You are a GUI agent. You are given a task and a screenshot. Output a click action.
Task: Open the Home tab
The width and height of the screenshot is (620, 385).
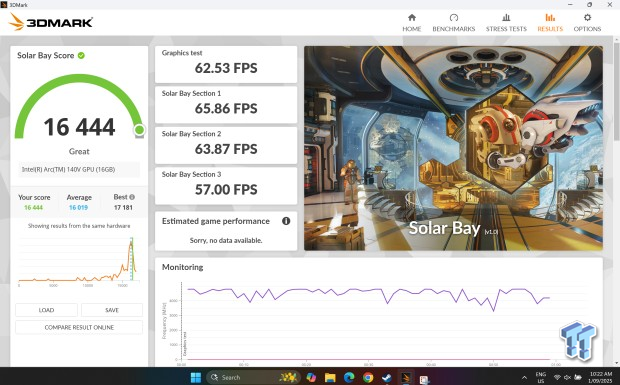coord(412,23)
